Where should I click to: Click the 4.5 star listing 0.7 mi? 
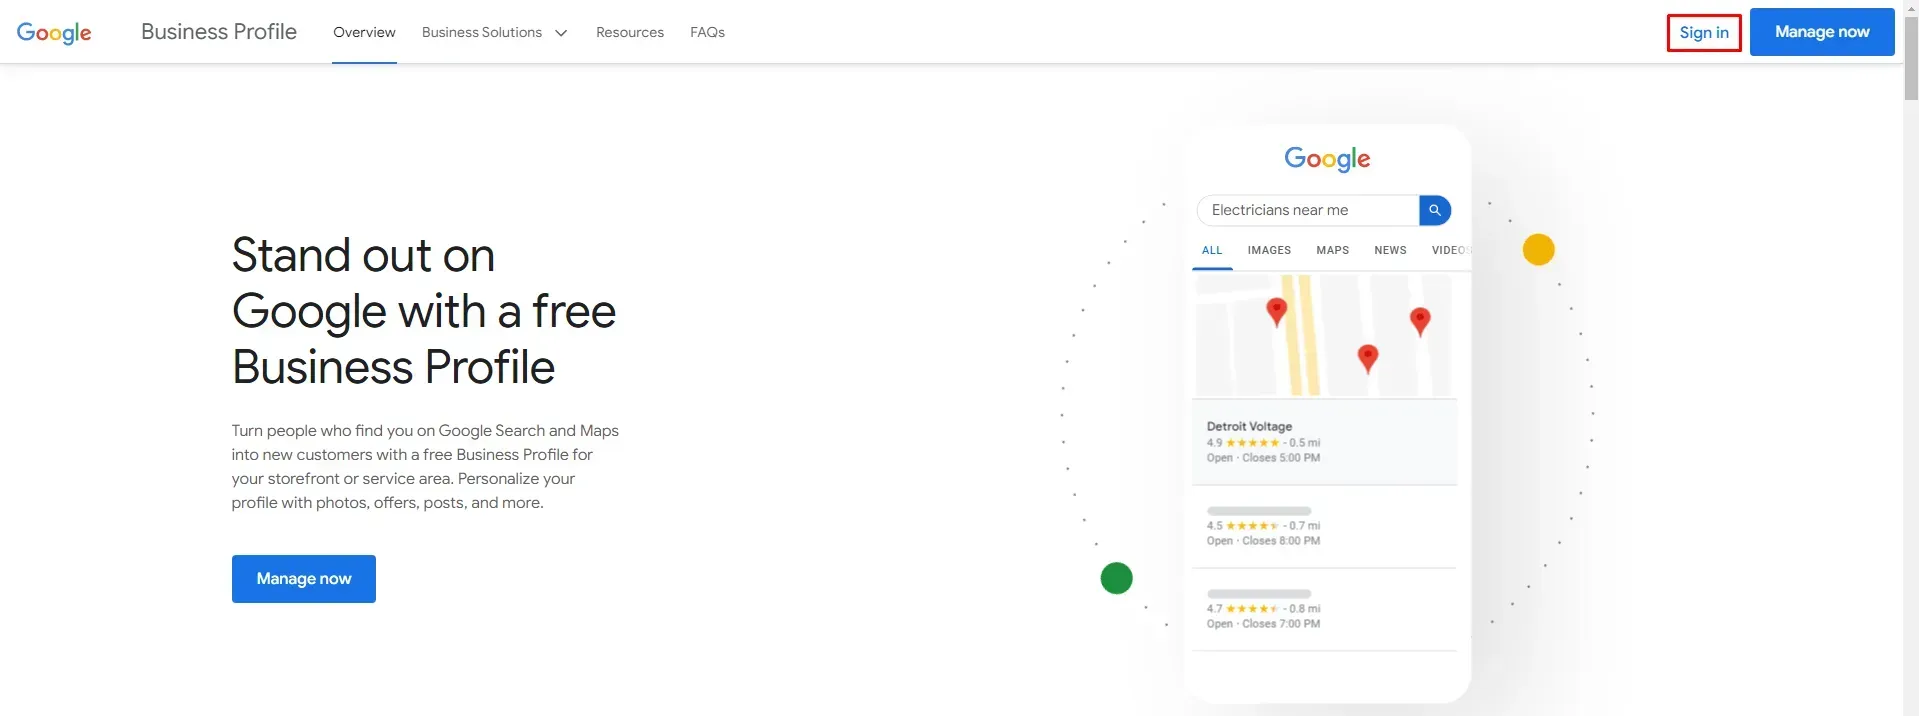point(1324,527)
